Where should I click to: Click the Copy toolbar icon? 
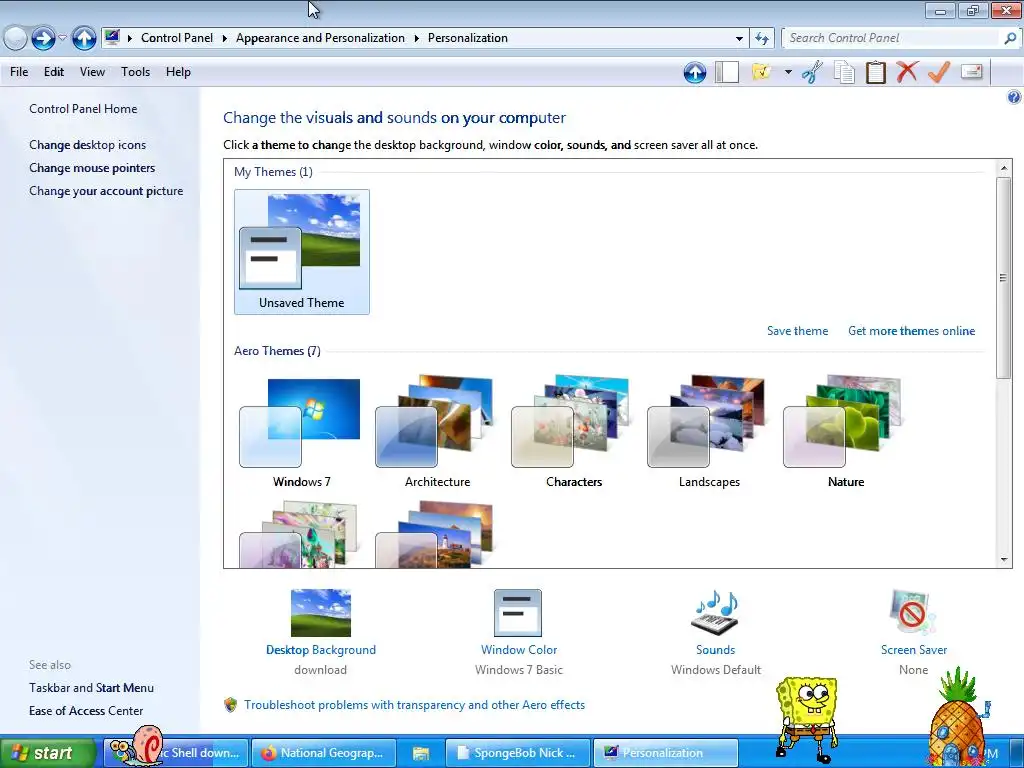click(844, 72)
